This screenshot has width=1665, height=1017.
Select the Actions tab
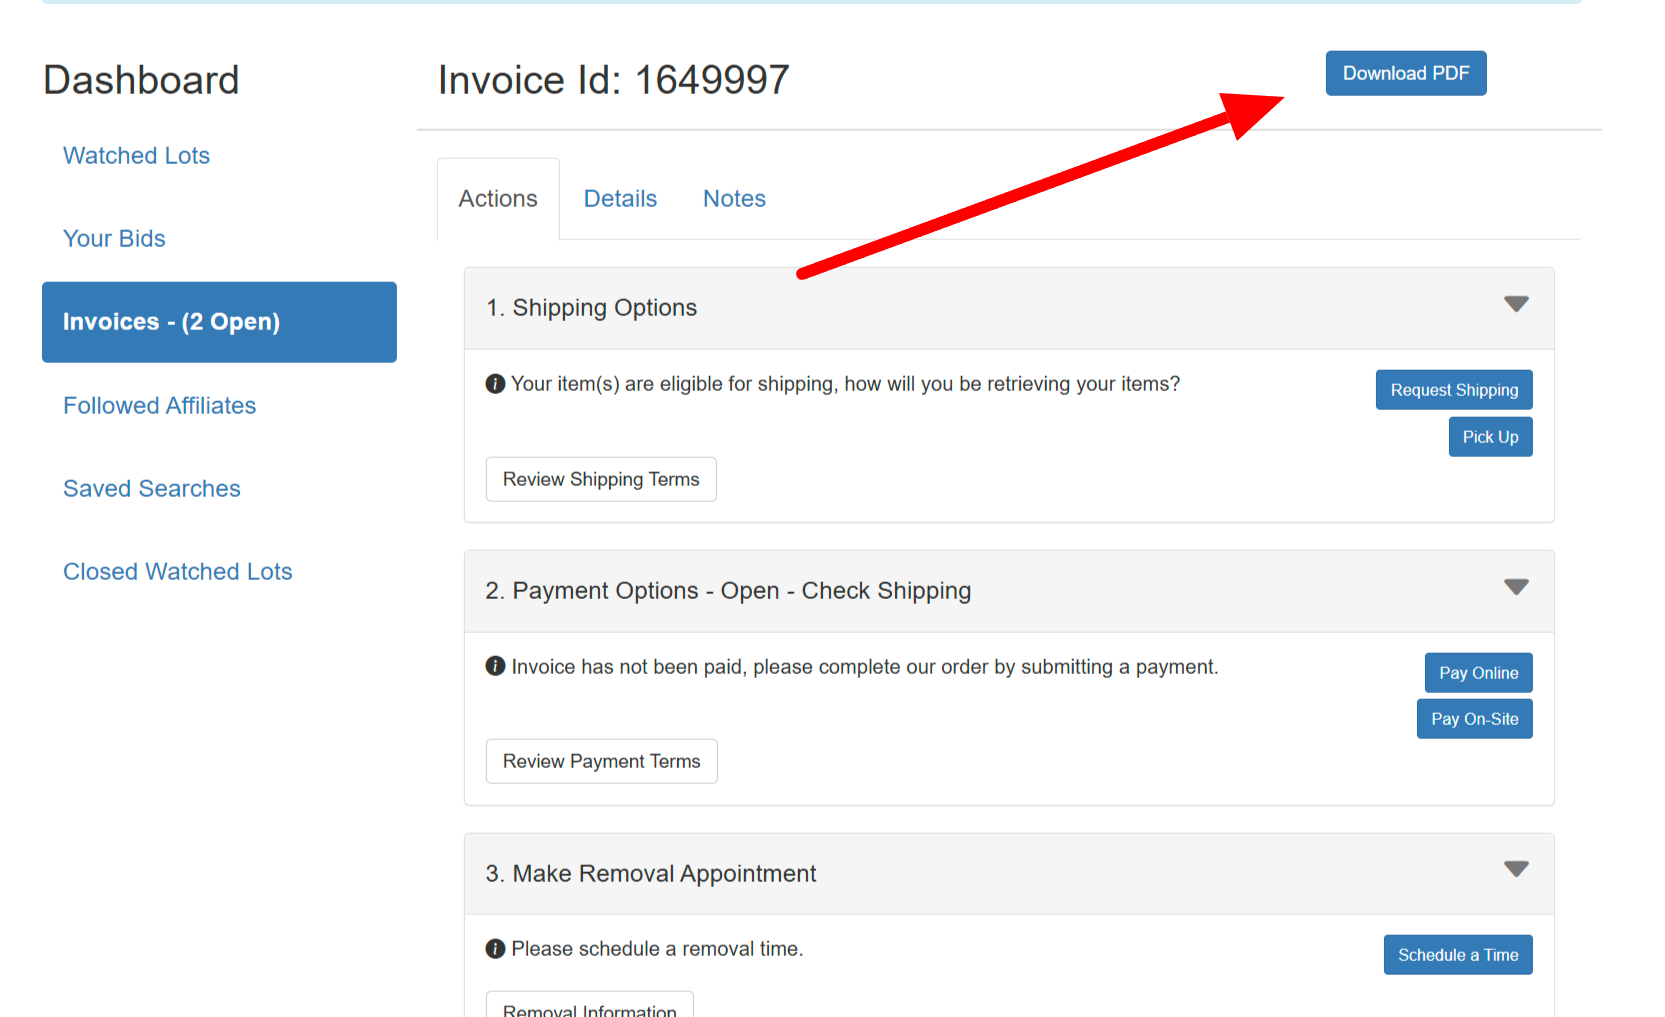(498, 199)
